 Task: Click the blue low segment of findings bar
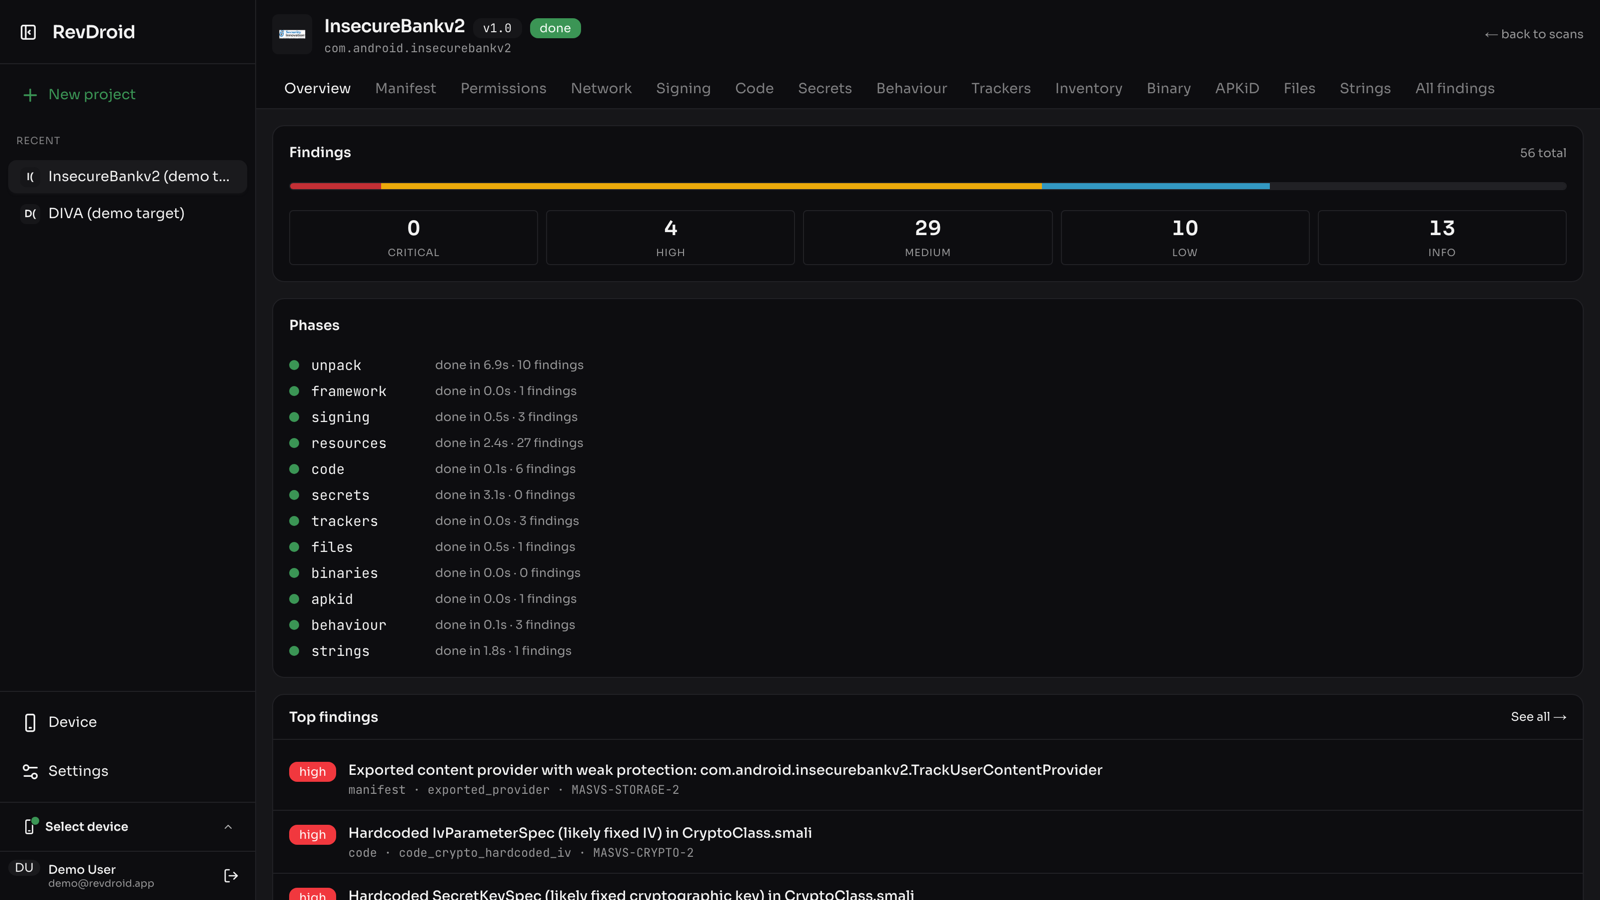coord(1156,186)
